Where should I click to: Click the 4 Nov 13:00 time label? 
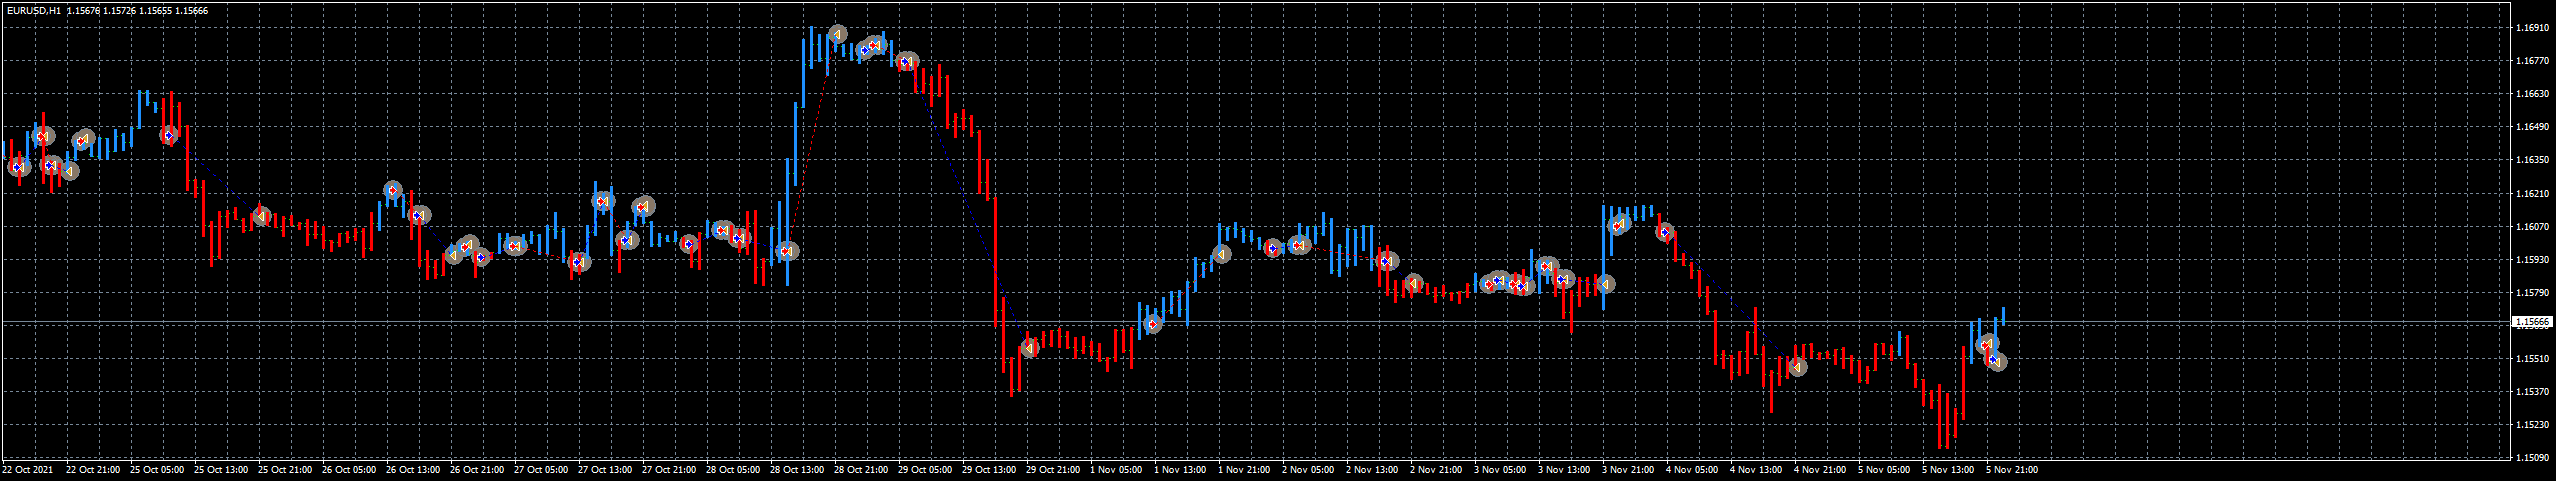(x=1756, y=470)
